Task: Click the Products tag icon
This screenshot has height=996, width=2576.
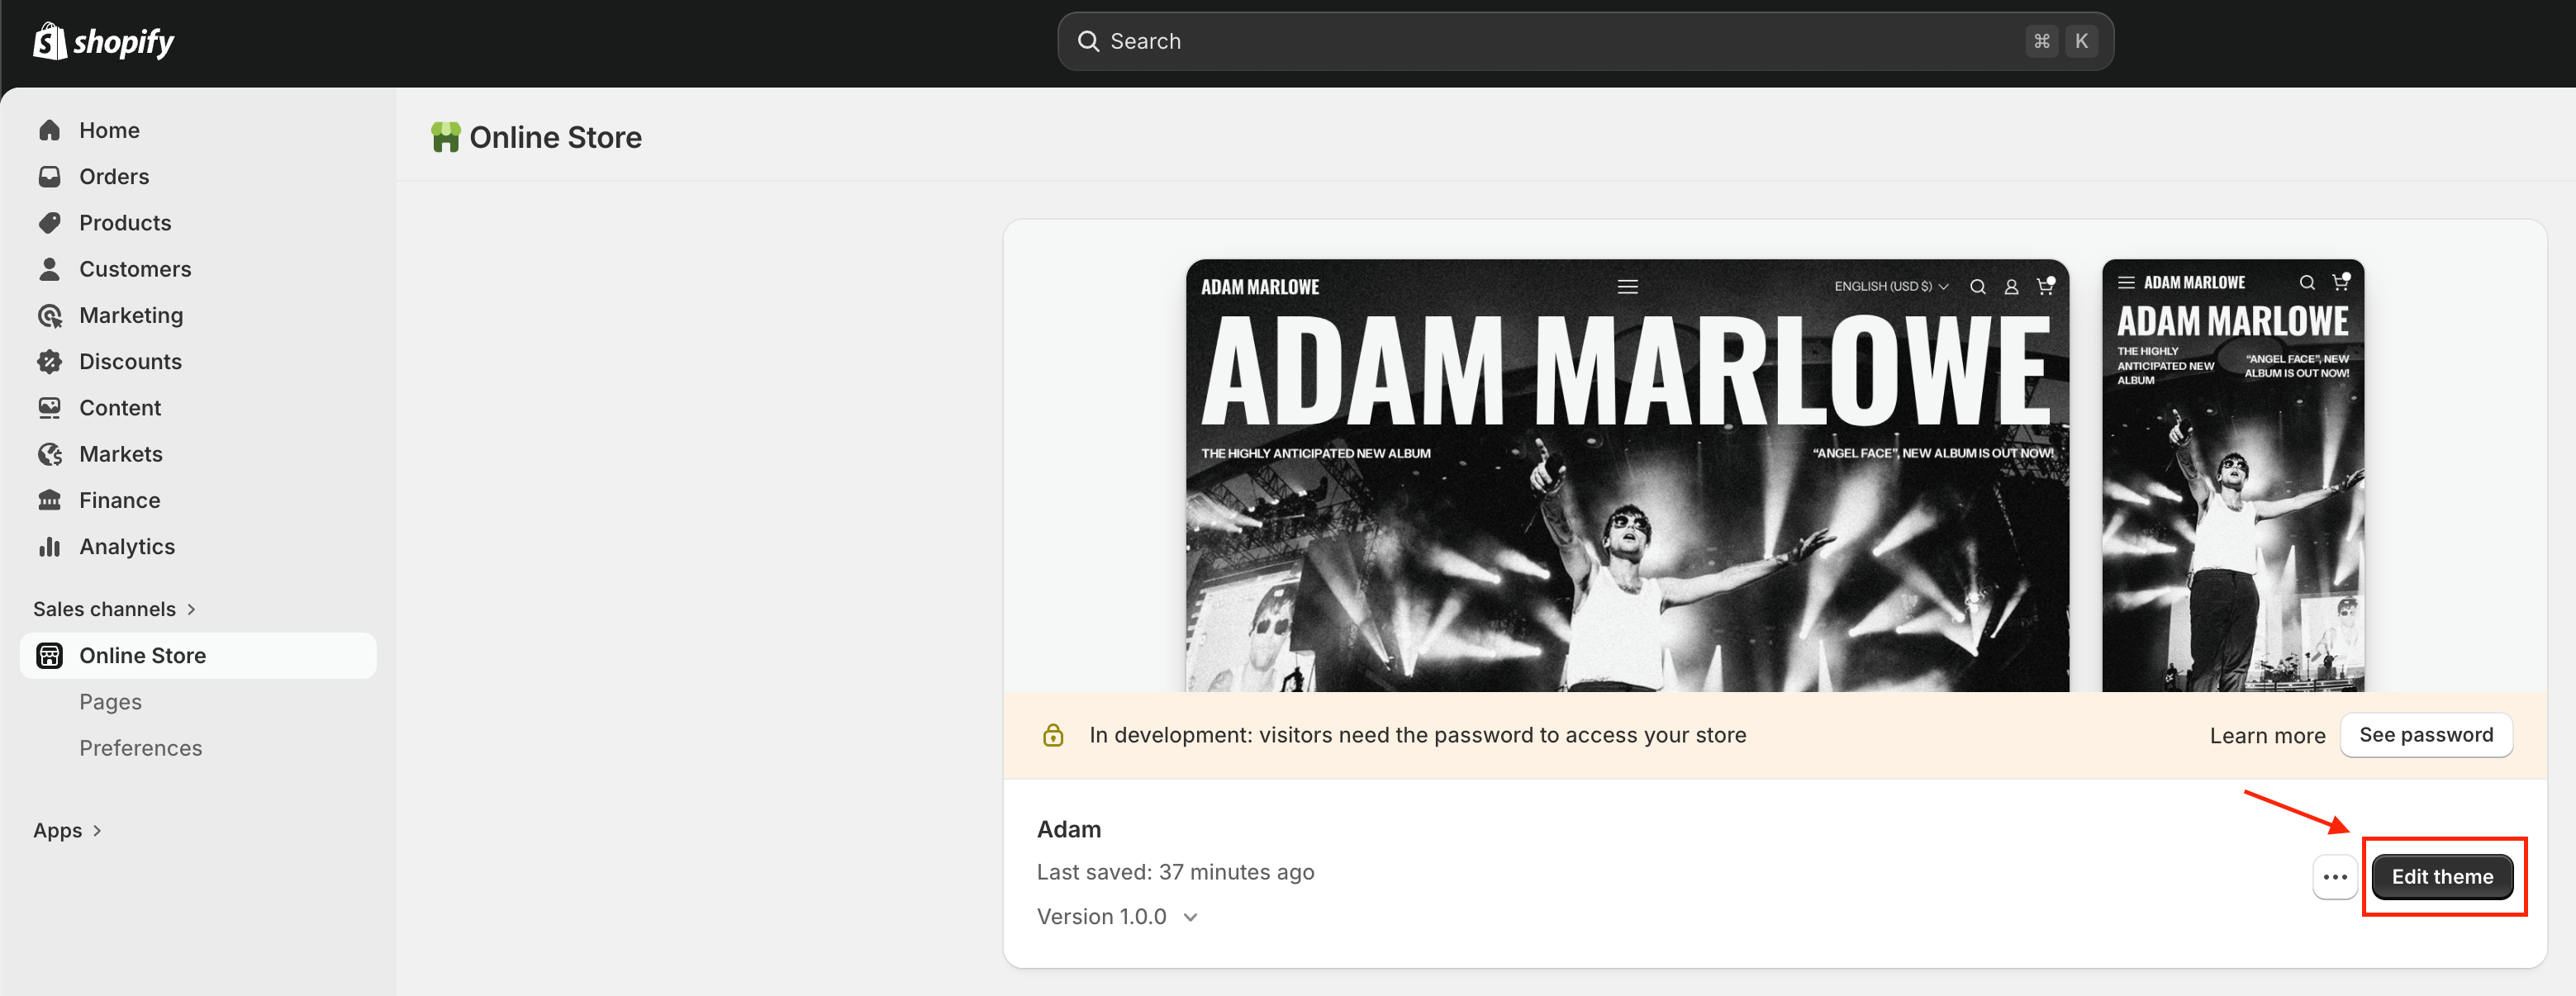Action: pos(49,222)
